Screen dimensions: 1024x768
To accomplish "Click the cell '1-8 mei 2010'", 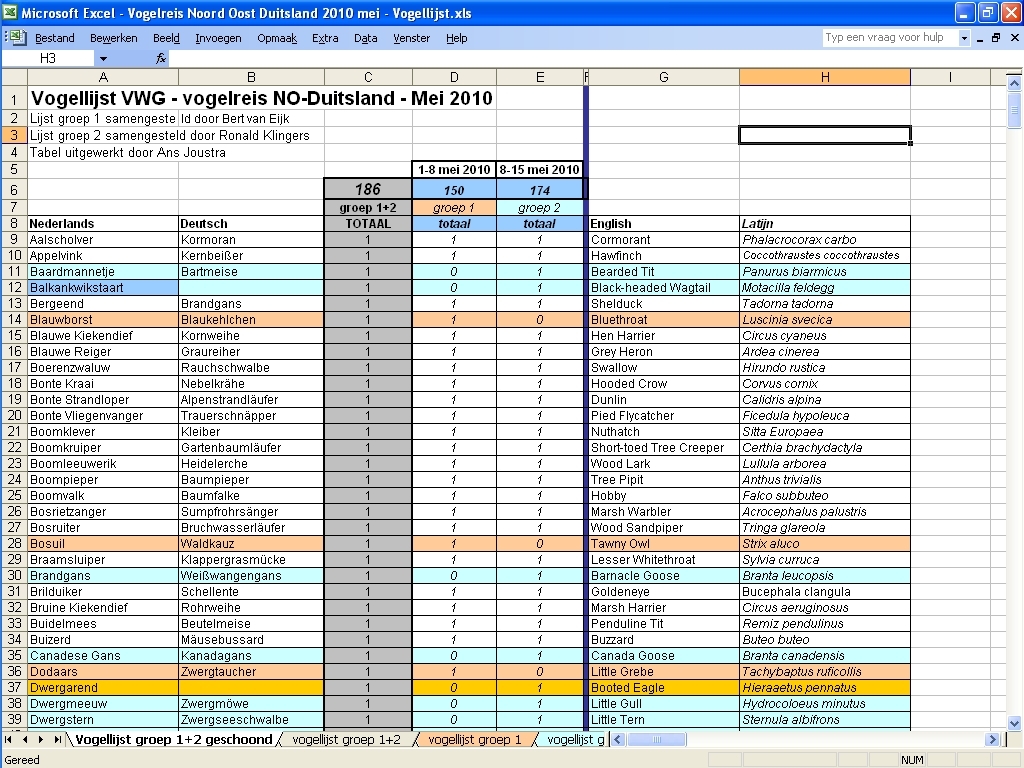I will pyautogui.click(x=455, y=170).
